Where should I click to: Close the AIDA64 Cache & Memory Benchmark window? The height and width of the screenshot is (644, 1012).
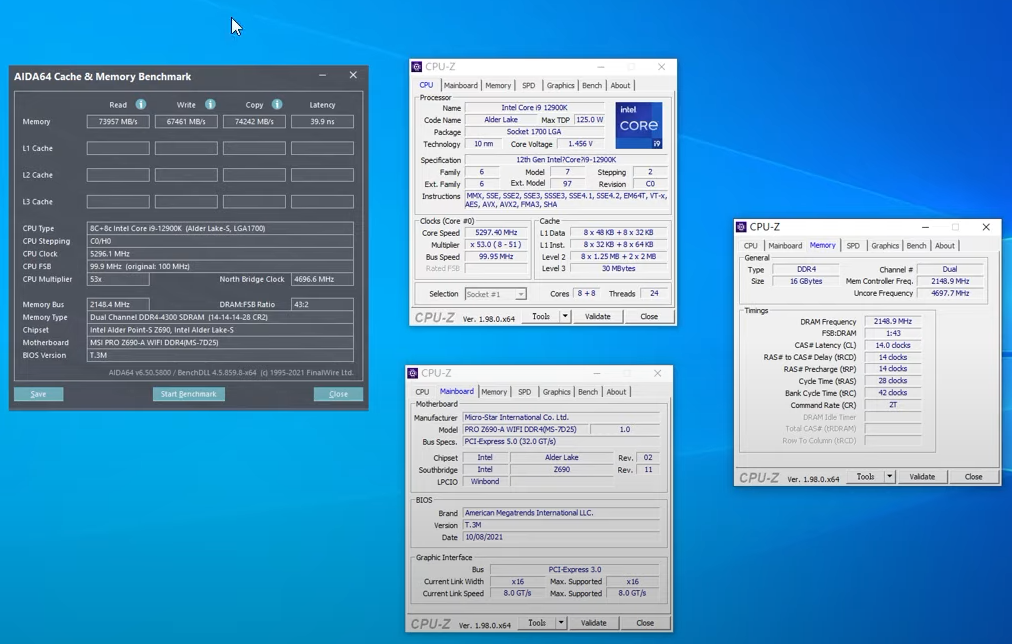(353, 75)
